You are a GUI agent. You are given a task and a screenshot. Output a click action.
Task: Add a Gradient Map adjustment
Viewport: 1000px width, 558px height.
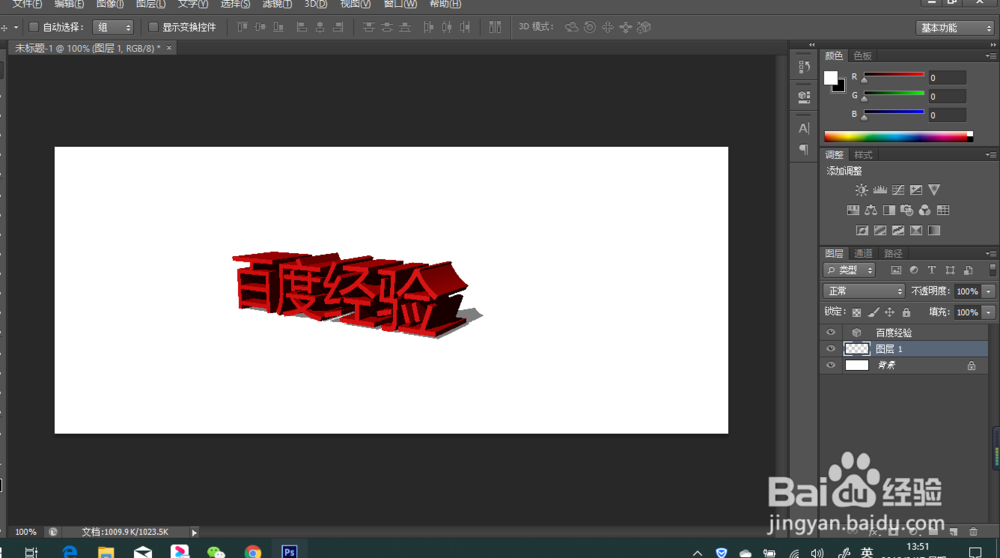(x=934, y=230)
